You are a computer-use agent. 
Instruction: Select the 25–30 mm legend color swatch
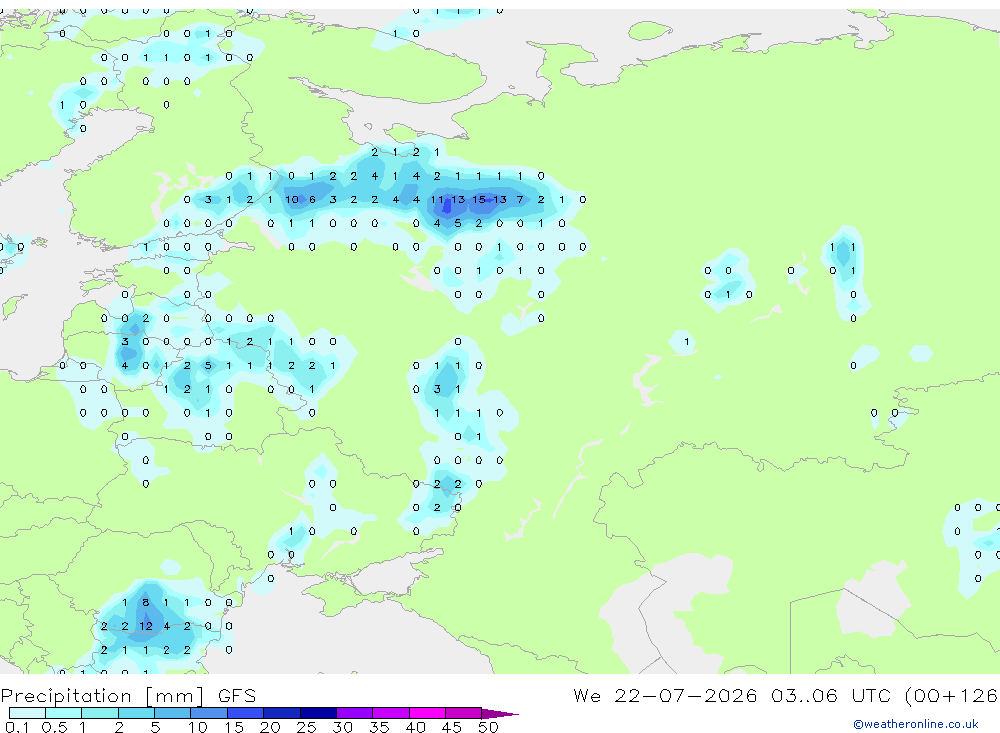coord(318,713)
